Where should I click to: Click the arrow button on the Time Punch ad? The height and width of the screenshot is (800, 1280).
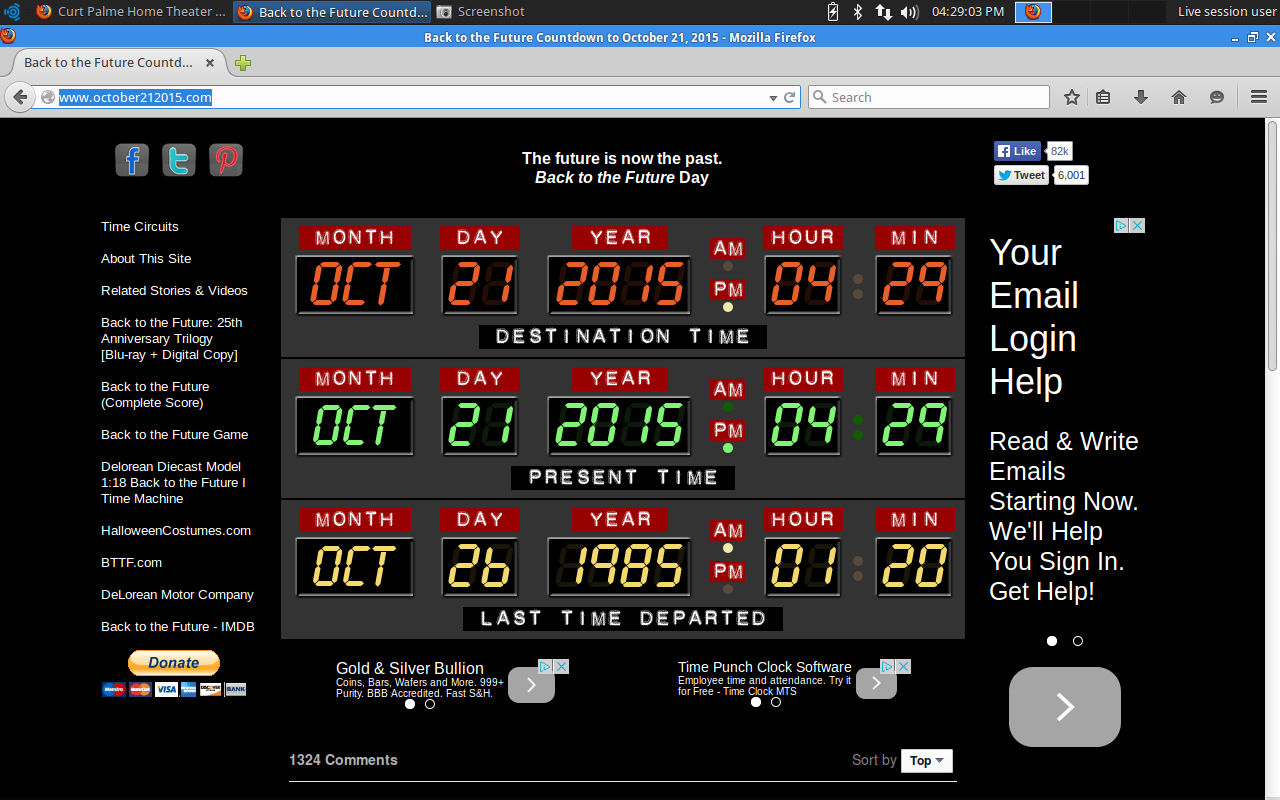[x=876, y=683]
